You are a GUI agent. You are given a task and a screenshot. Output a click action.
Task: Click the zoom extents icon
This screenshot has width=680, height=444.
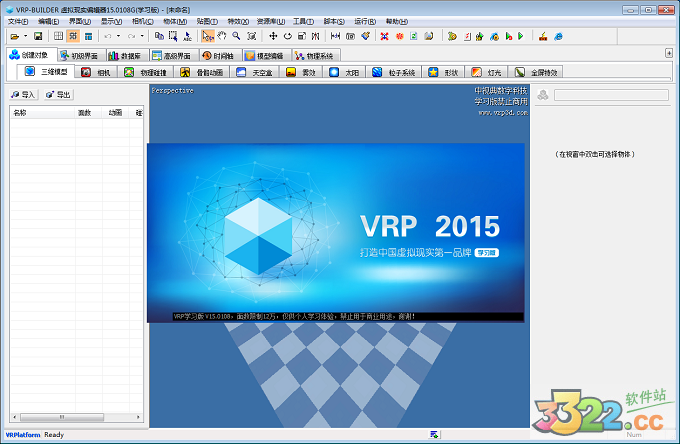pyautogui.click(x=252, y=36)
